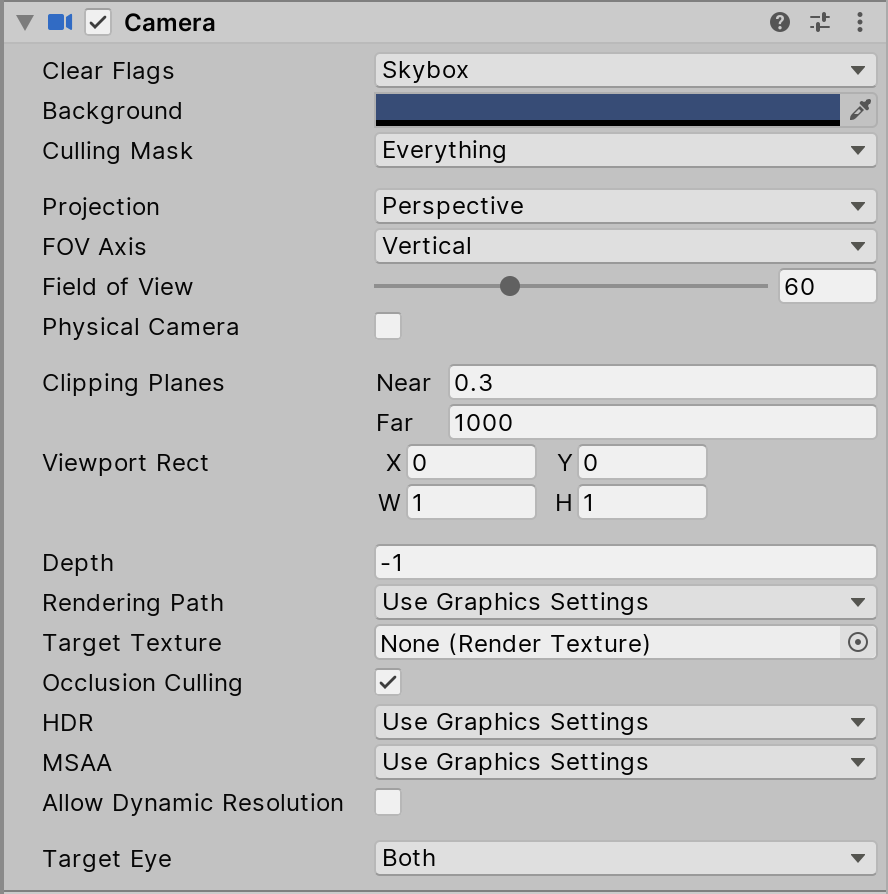Uncheck the Occlusion Culling checkbox
The height and width of the screenshot is (894, 888).
click(x=388, y=682)
